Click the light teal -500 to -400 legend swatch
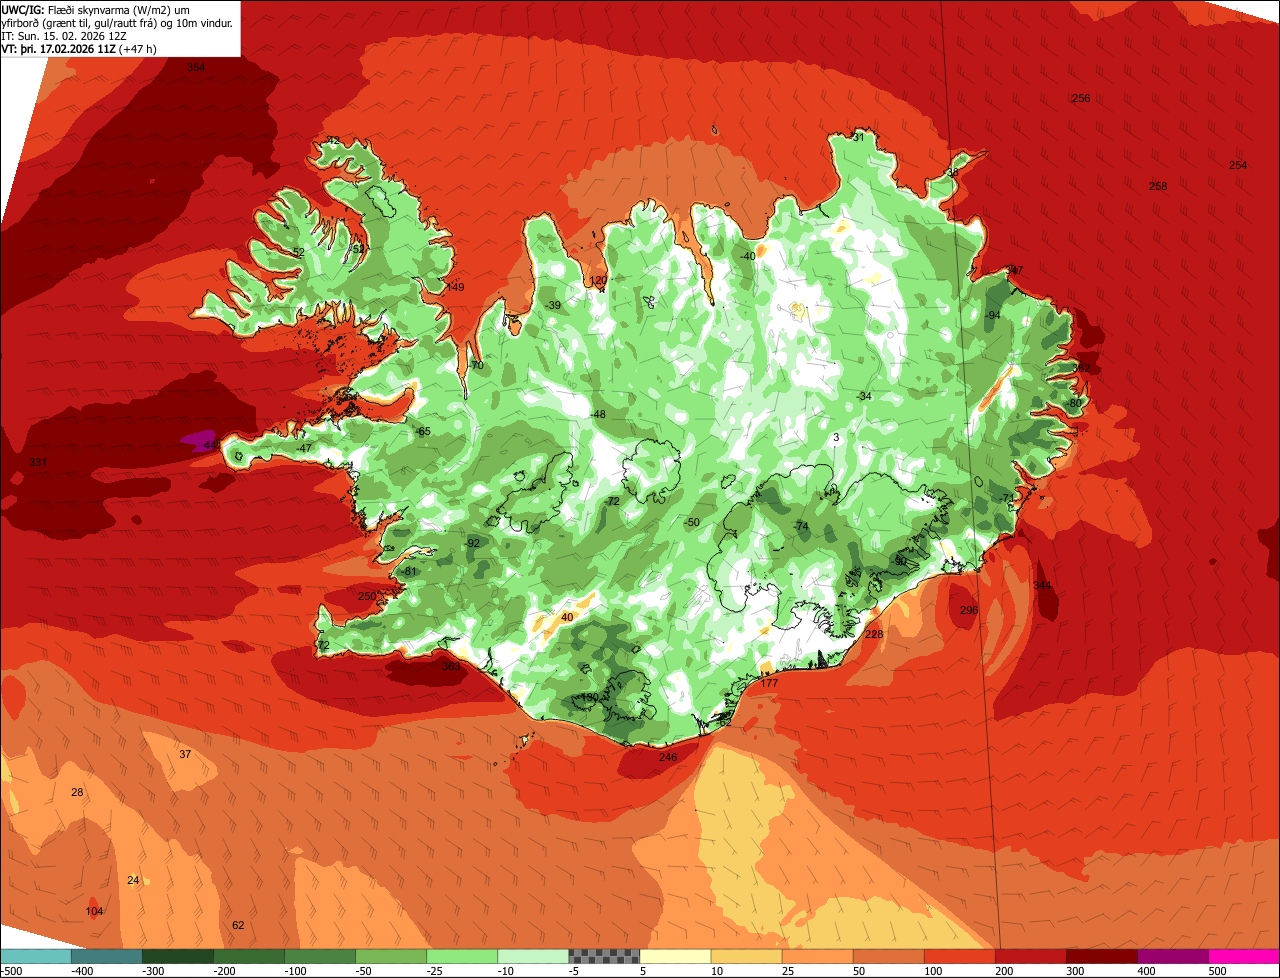The width and height of the screenshot is (1280, 978). (36, 956)
